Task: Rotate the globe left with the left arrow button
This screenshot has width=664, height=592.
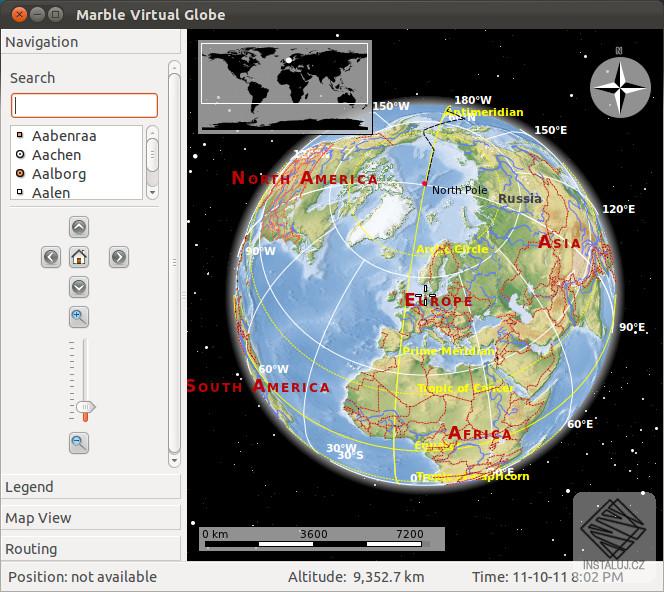Action: pos(51,257)
